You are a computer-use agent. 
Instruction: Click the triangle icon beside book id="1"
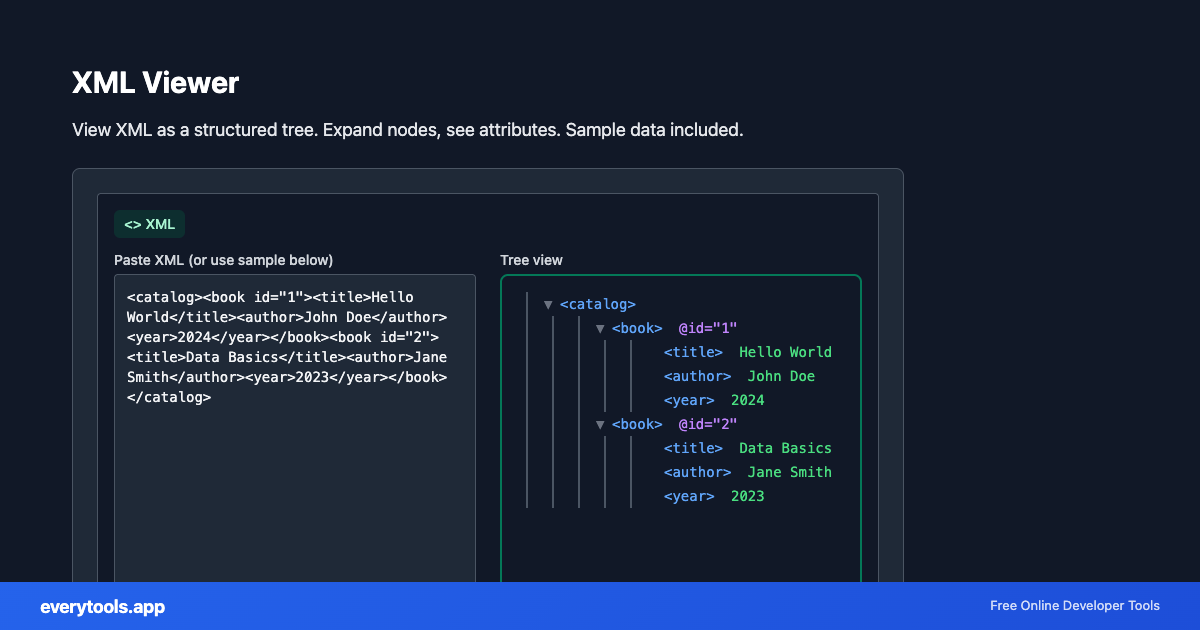[599, 328]
